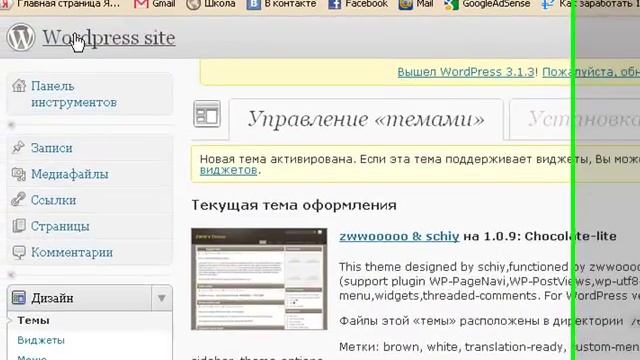Click the dashboard house icon
Viewport: 640px width, 360px height.
[x=19, y=86]
